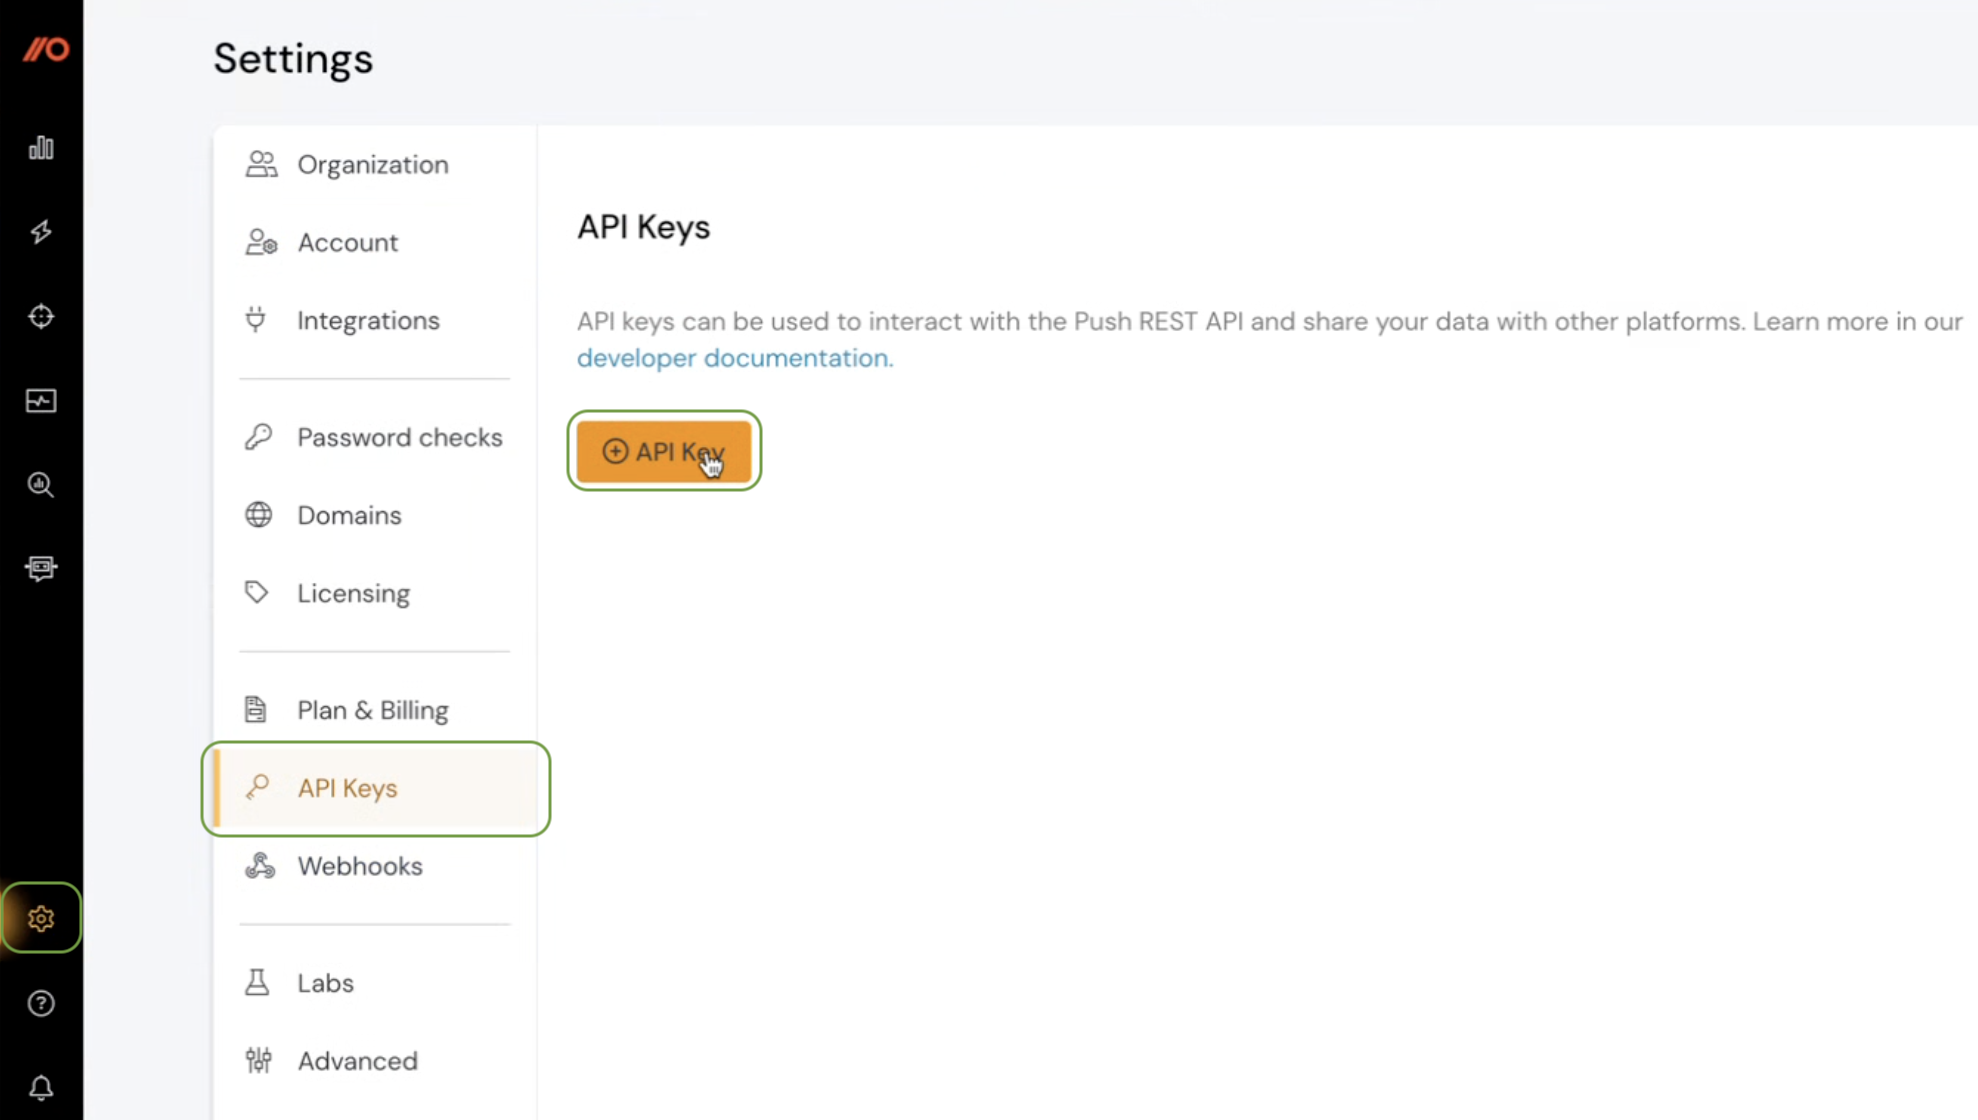Open the Account settings section
The width and height of the screenshot is (1978, 1120).
[x=347, y=242]
